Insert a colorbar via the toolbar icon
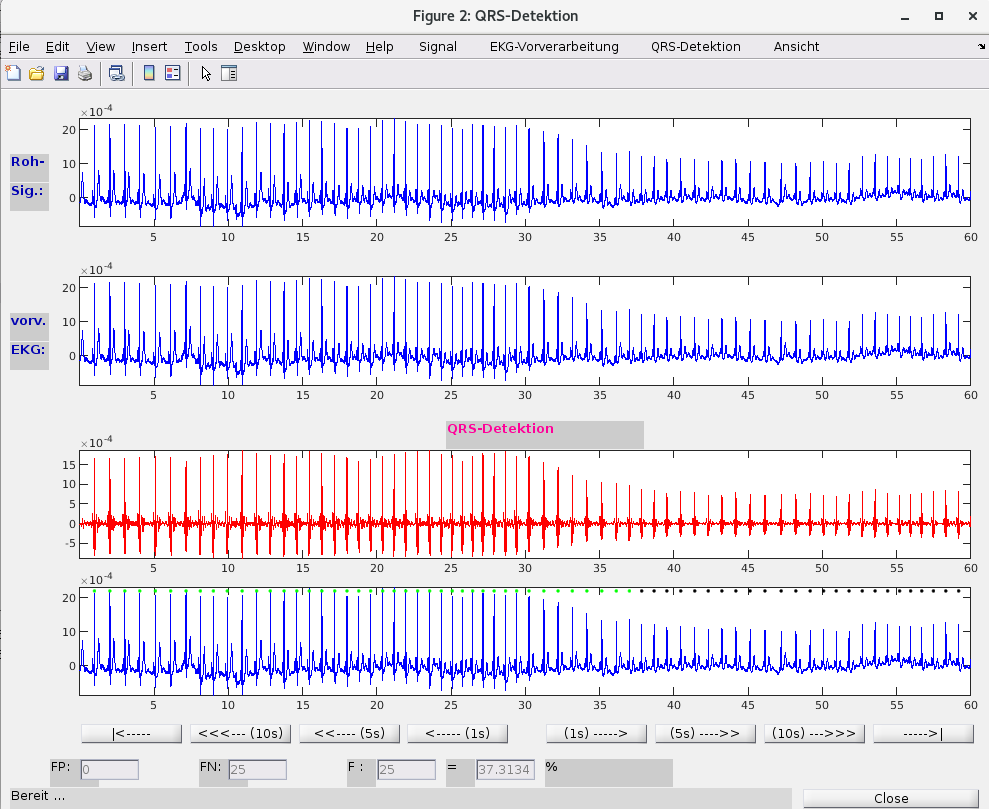 pos(149,73)
